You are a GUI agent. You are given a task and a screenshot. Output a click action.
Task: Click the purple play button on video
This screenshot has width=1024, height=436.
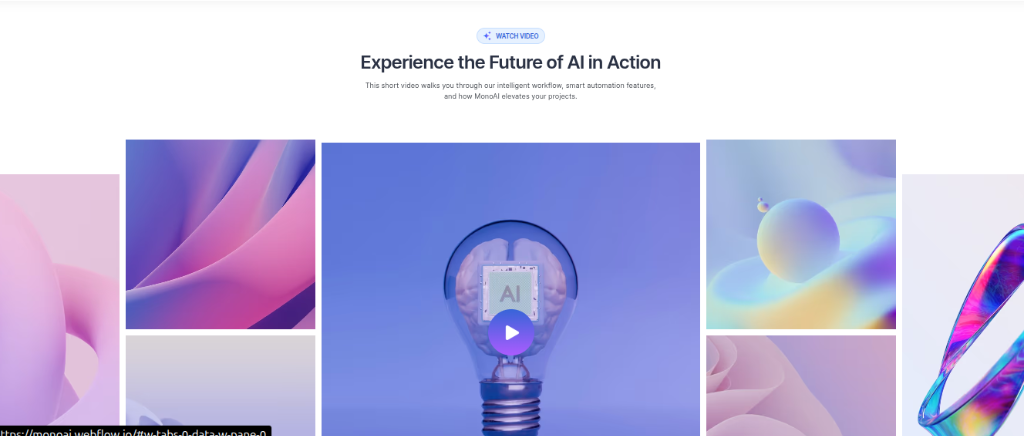[511, 333]
